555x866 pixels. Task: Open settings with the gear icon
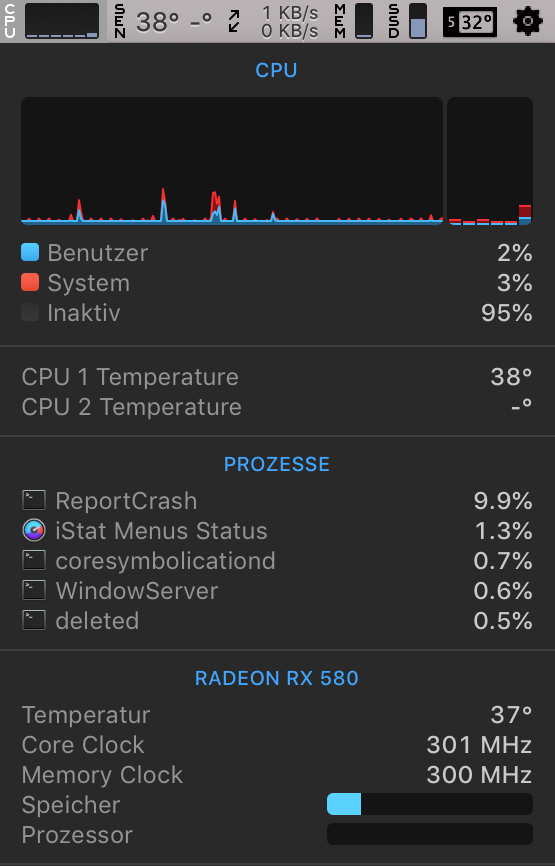point(528,22)
